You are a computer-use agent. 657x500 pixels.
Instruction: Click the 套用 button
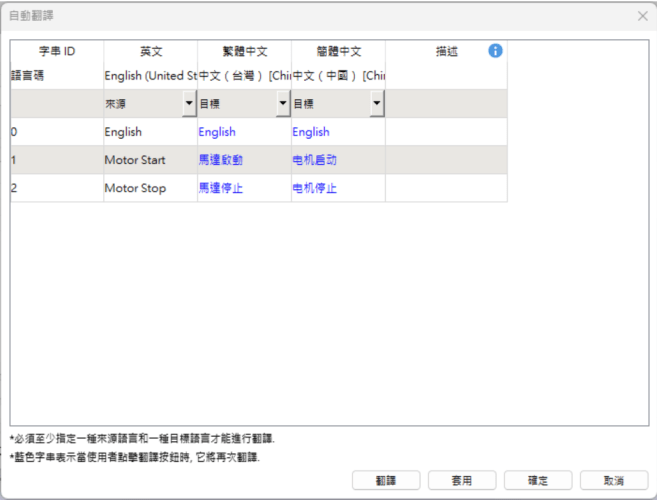tap(462, 481)
